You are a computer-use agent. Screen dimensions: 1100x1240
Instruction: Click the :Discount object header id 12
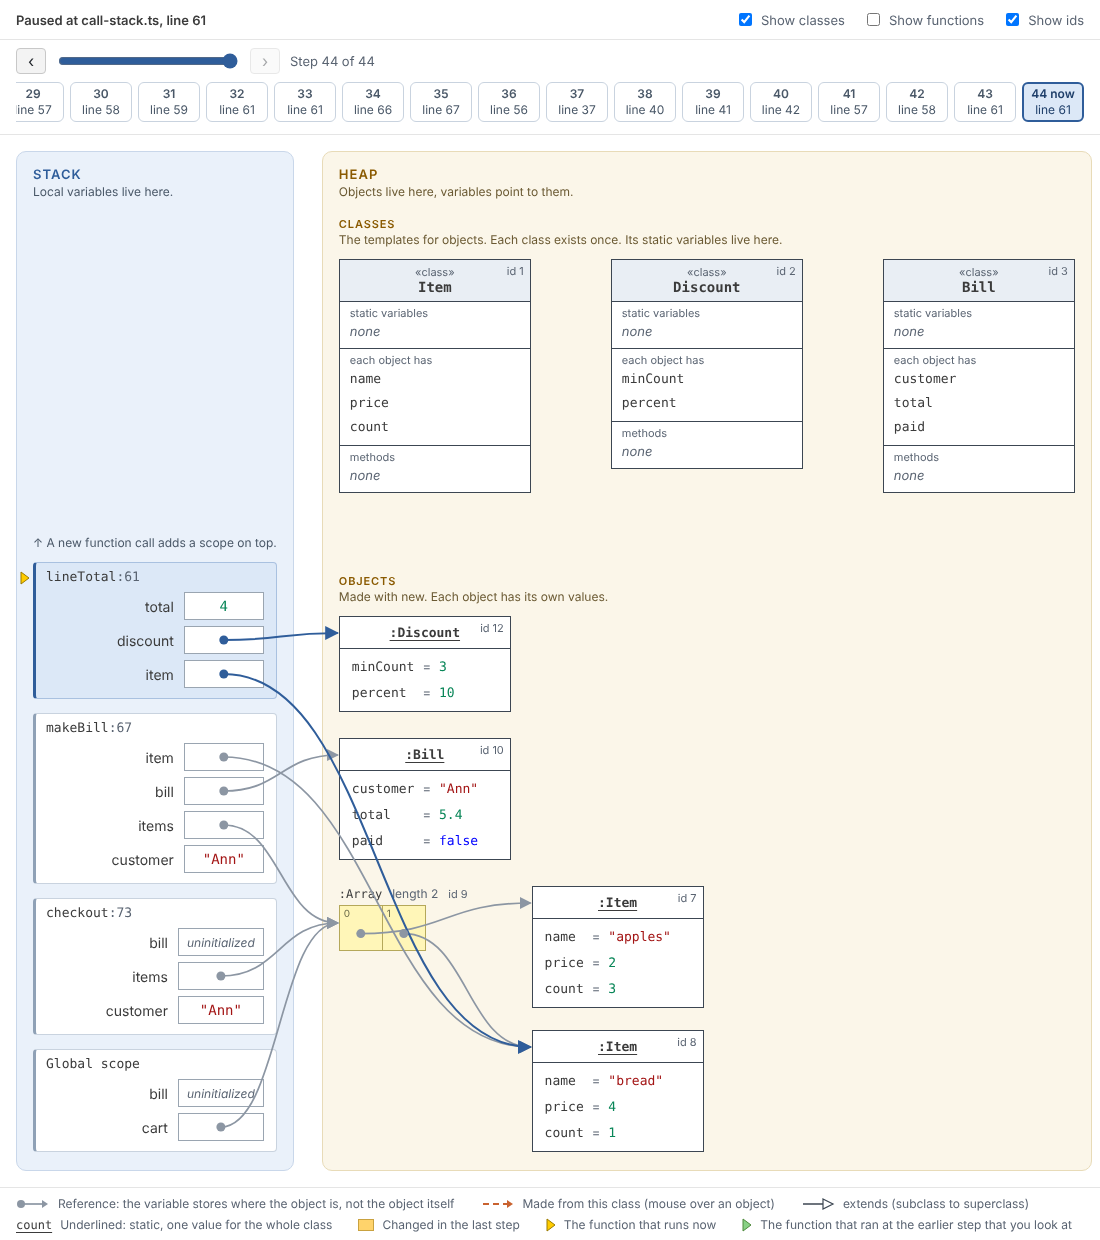click(425, 633)
